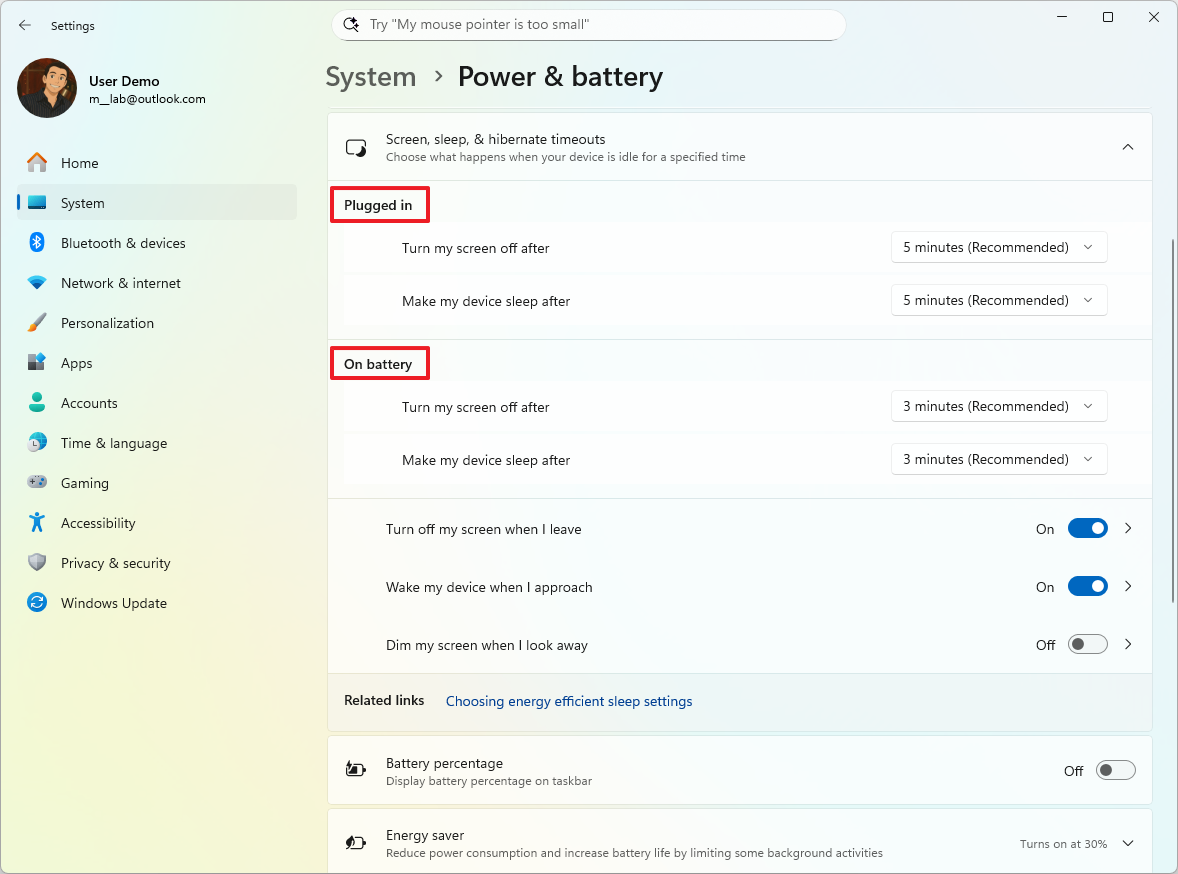Enable Dim my screen when I look away
1178x874 pixels.
[x=1087, y=644]
